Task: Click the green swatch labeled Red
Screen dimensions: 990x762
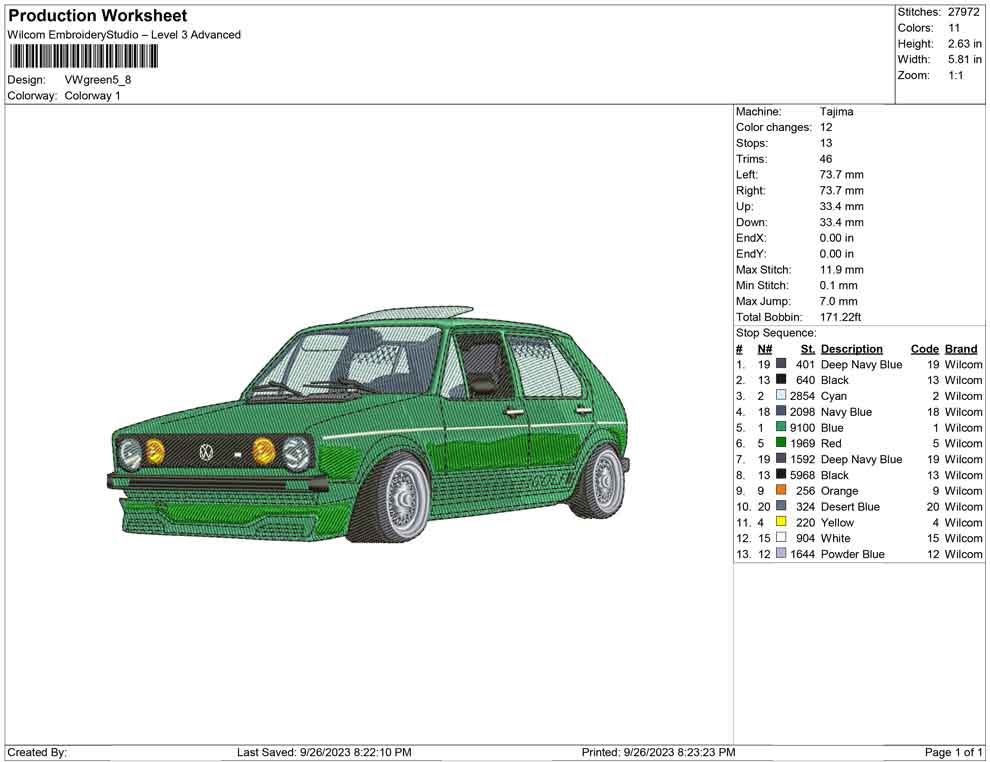Action: [x=781, y=443]
